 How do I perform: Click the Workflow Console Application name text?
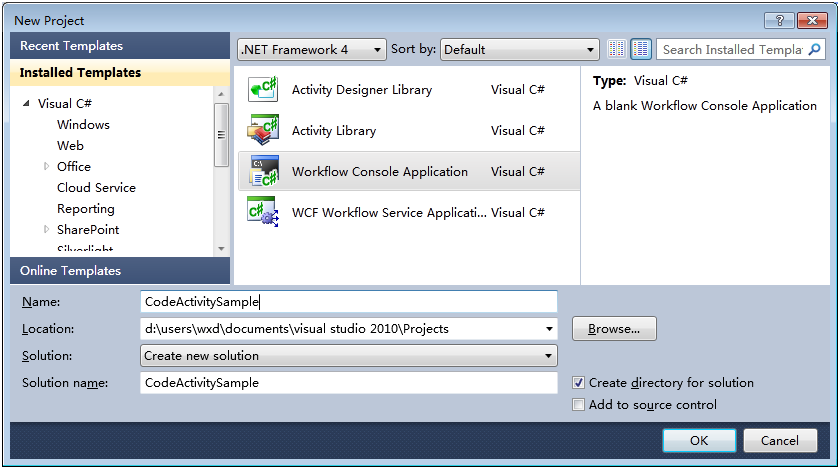coord(379,172)
